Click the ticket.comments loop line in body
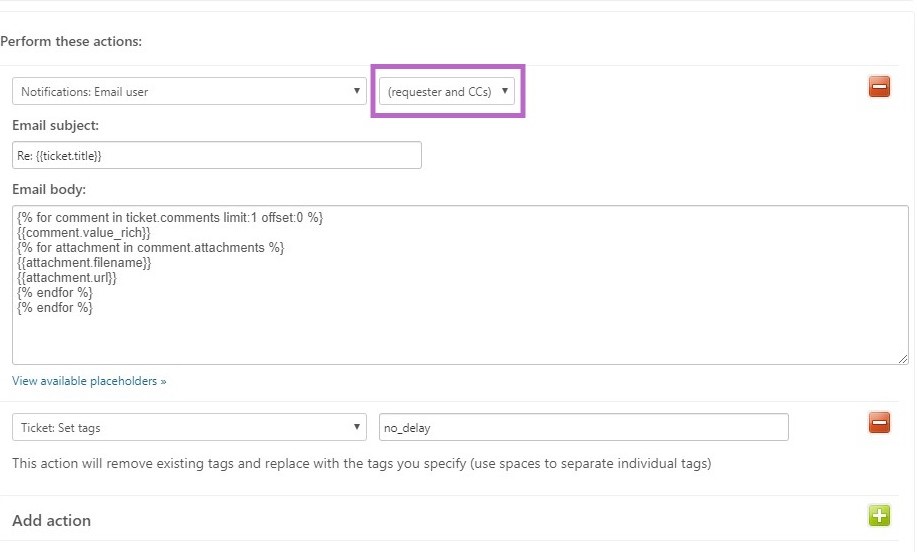The image size is (917, 552). pyautogui.click(x=170, y=217)
